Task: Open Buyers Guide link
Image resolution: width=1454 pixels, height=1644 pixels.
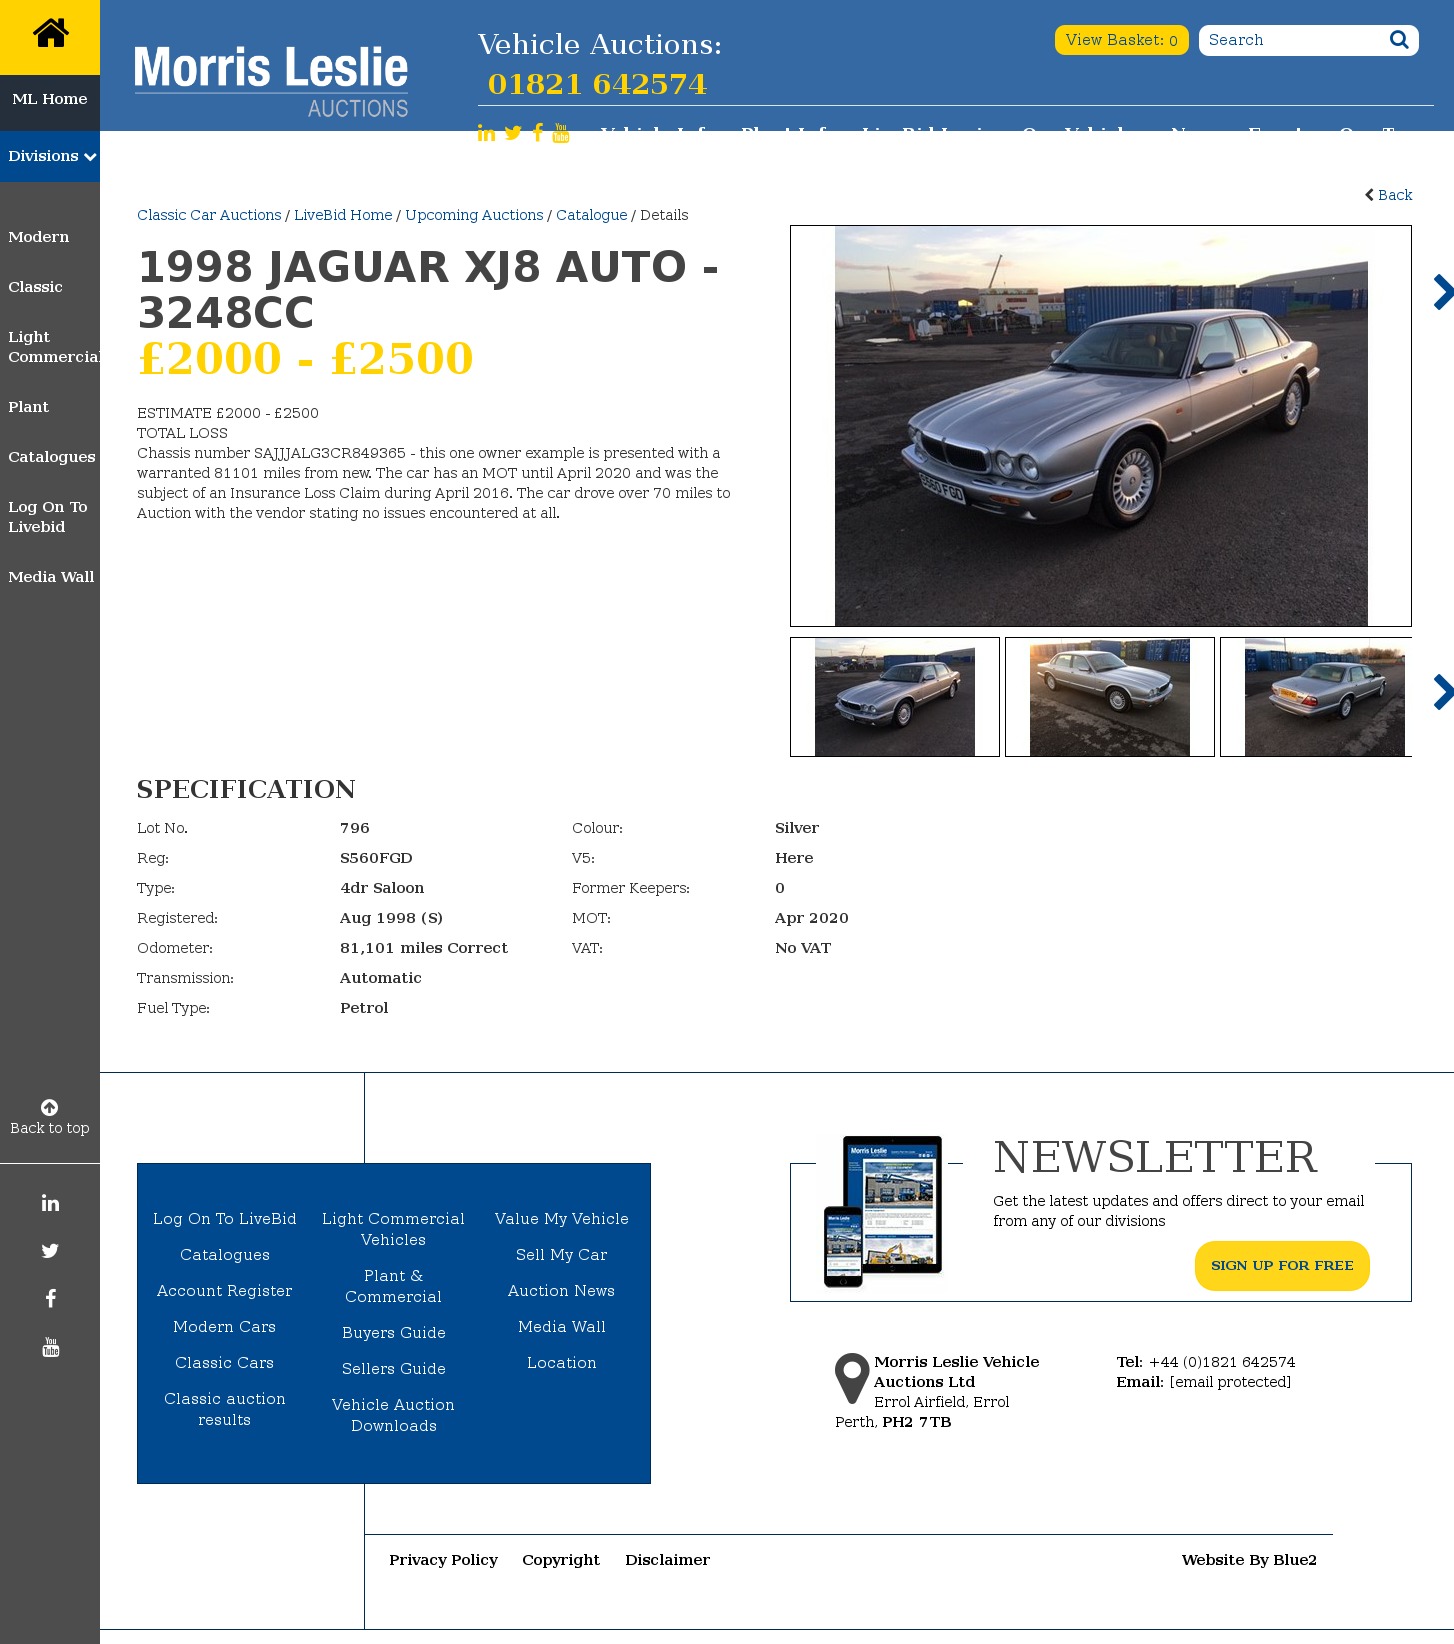Action: [394, 1333]
